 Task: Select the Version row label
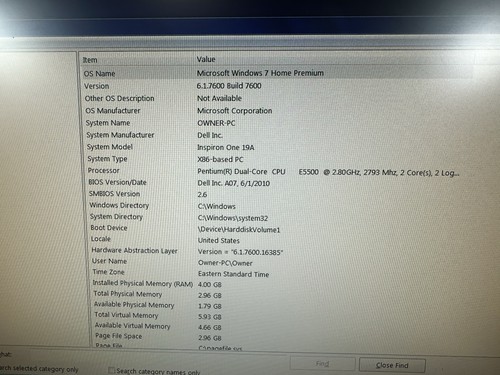(96, 86)
